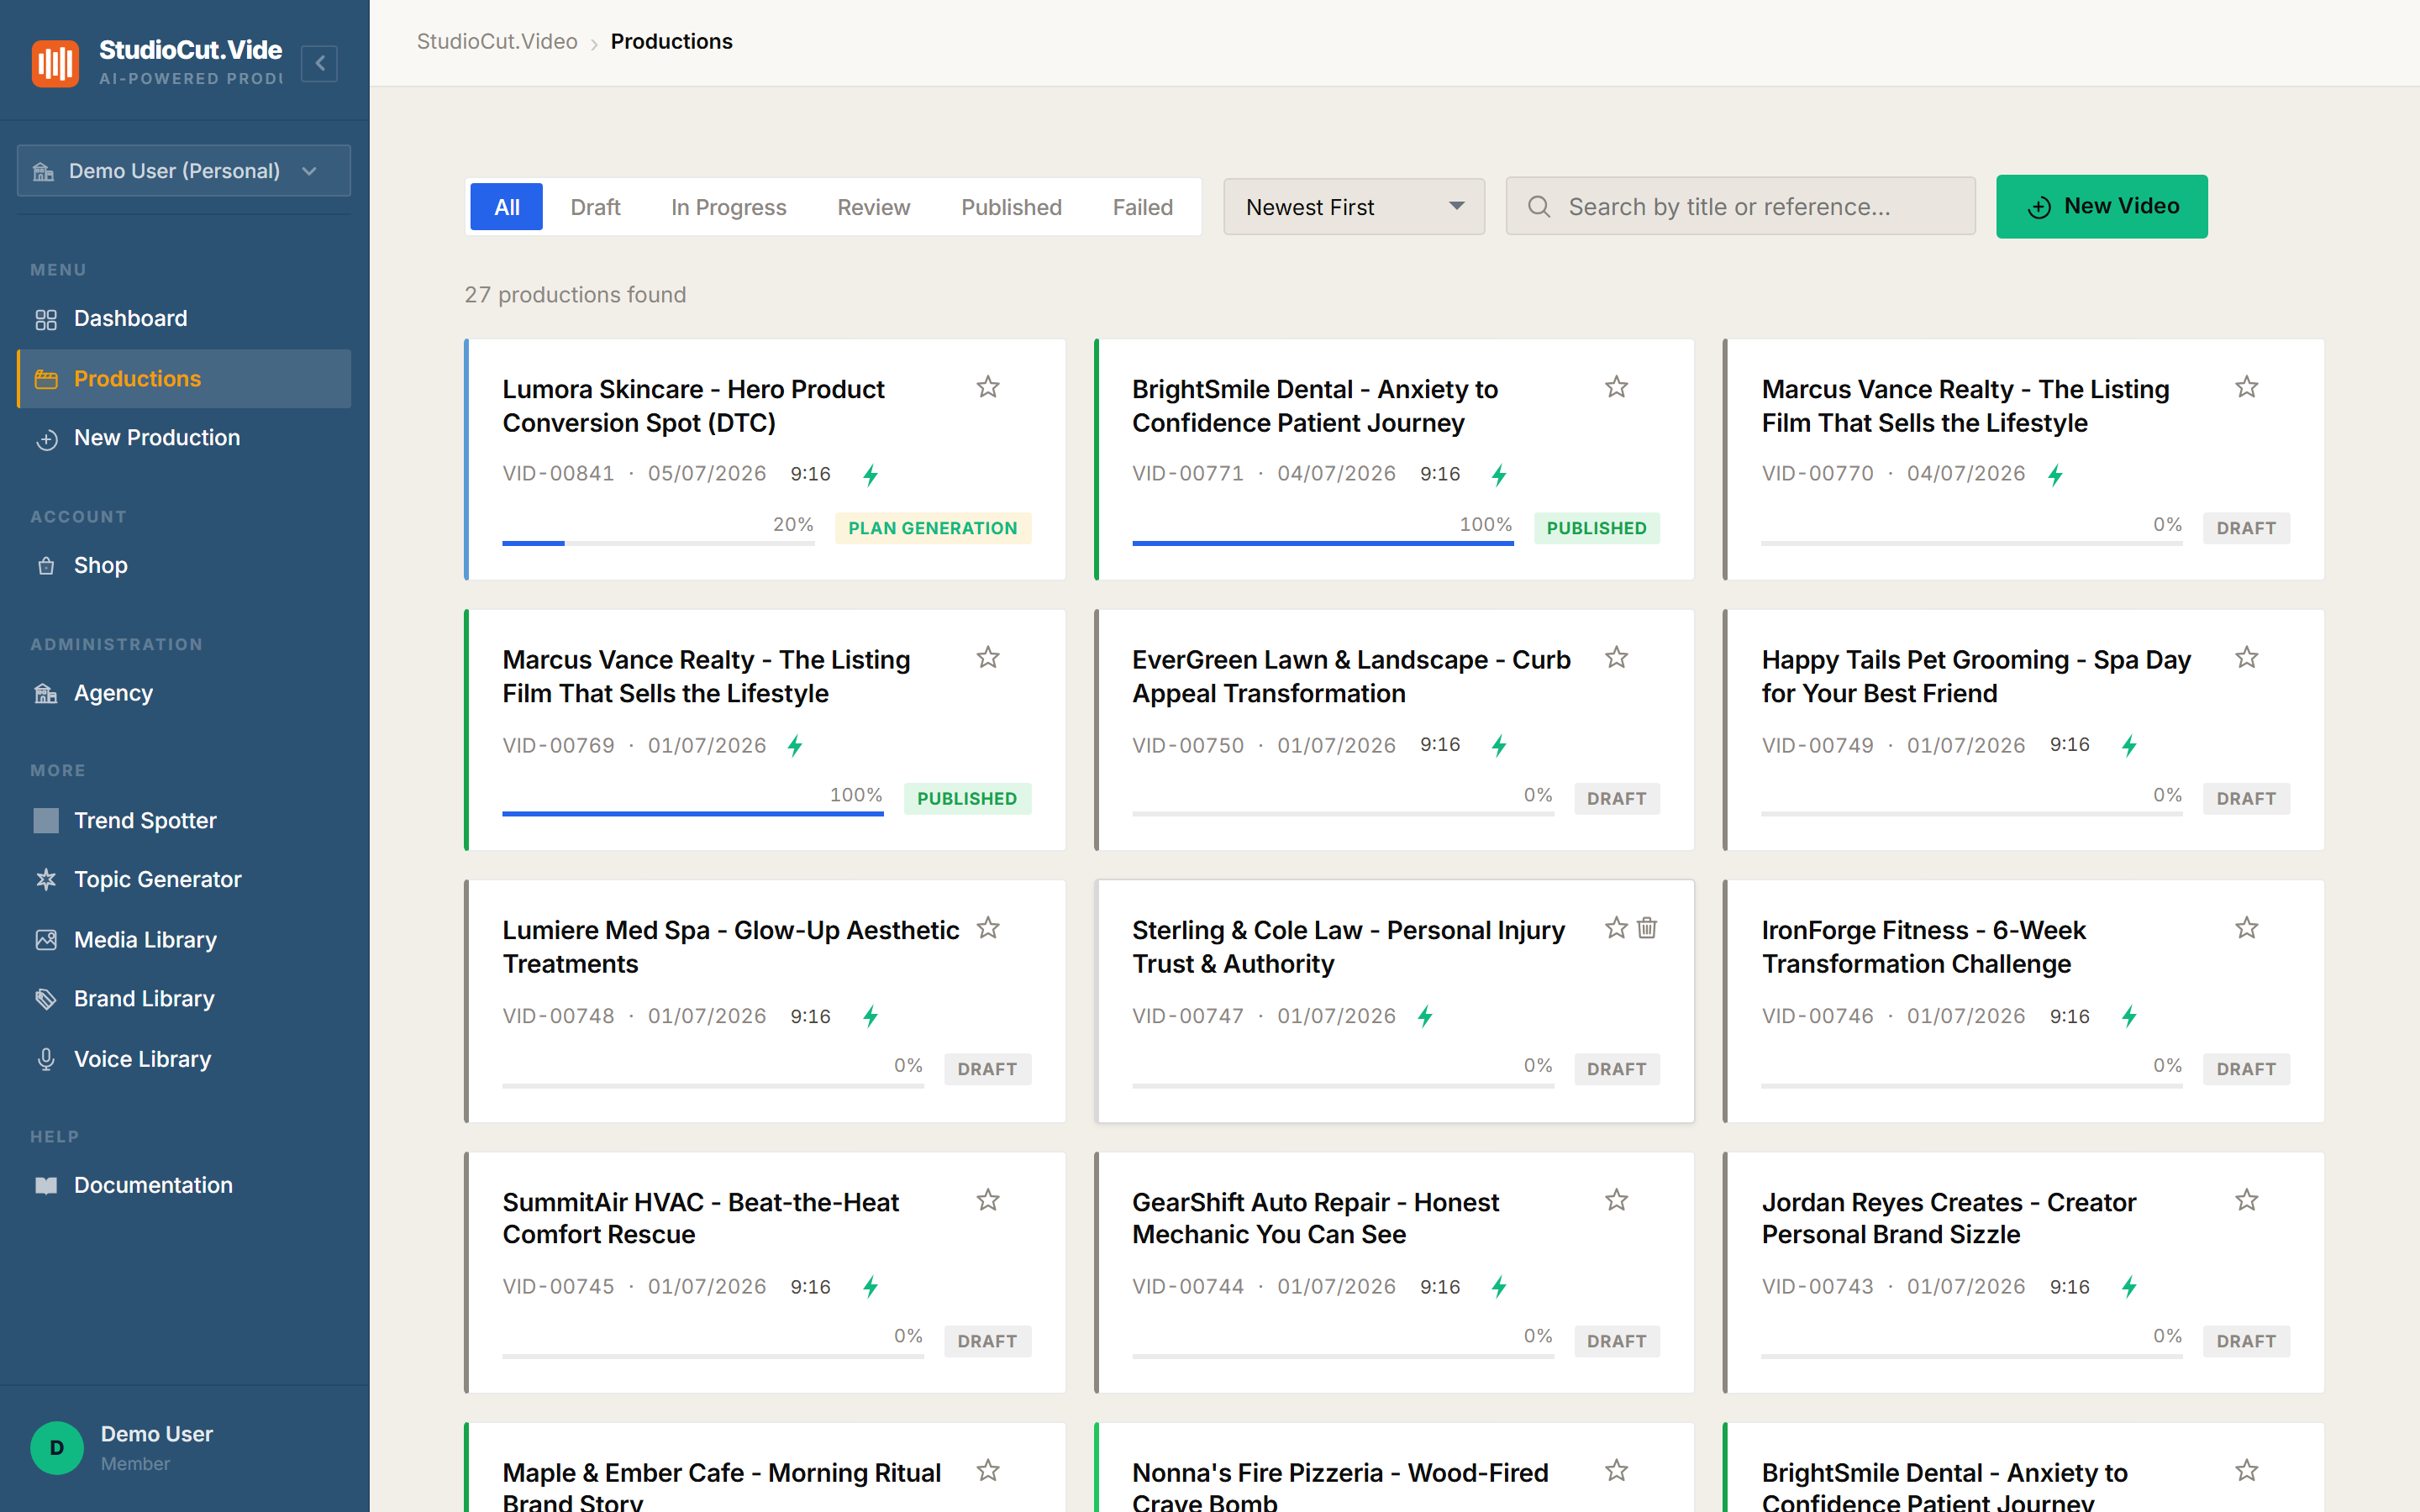Click the "27 productions found" count text
This screenshot has height=1512, width=2420.
pyautogui.click(x=575, y=295)
